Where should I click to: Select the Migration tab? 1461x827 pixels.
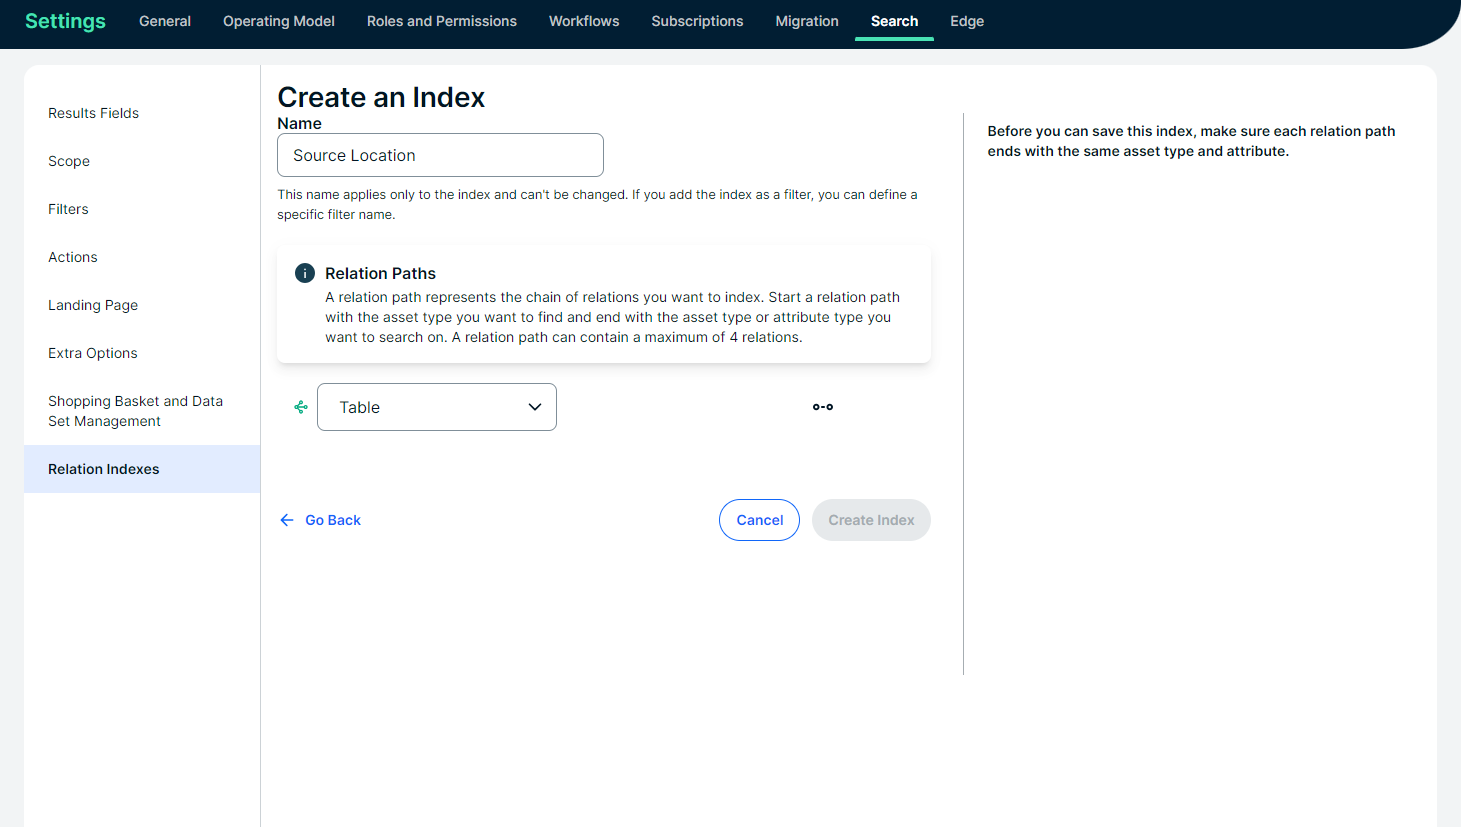tap(807, 21)
